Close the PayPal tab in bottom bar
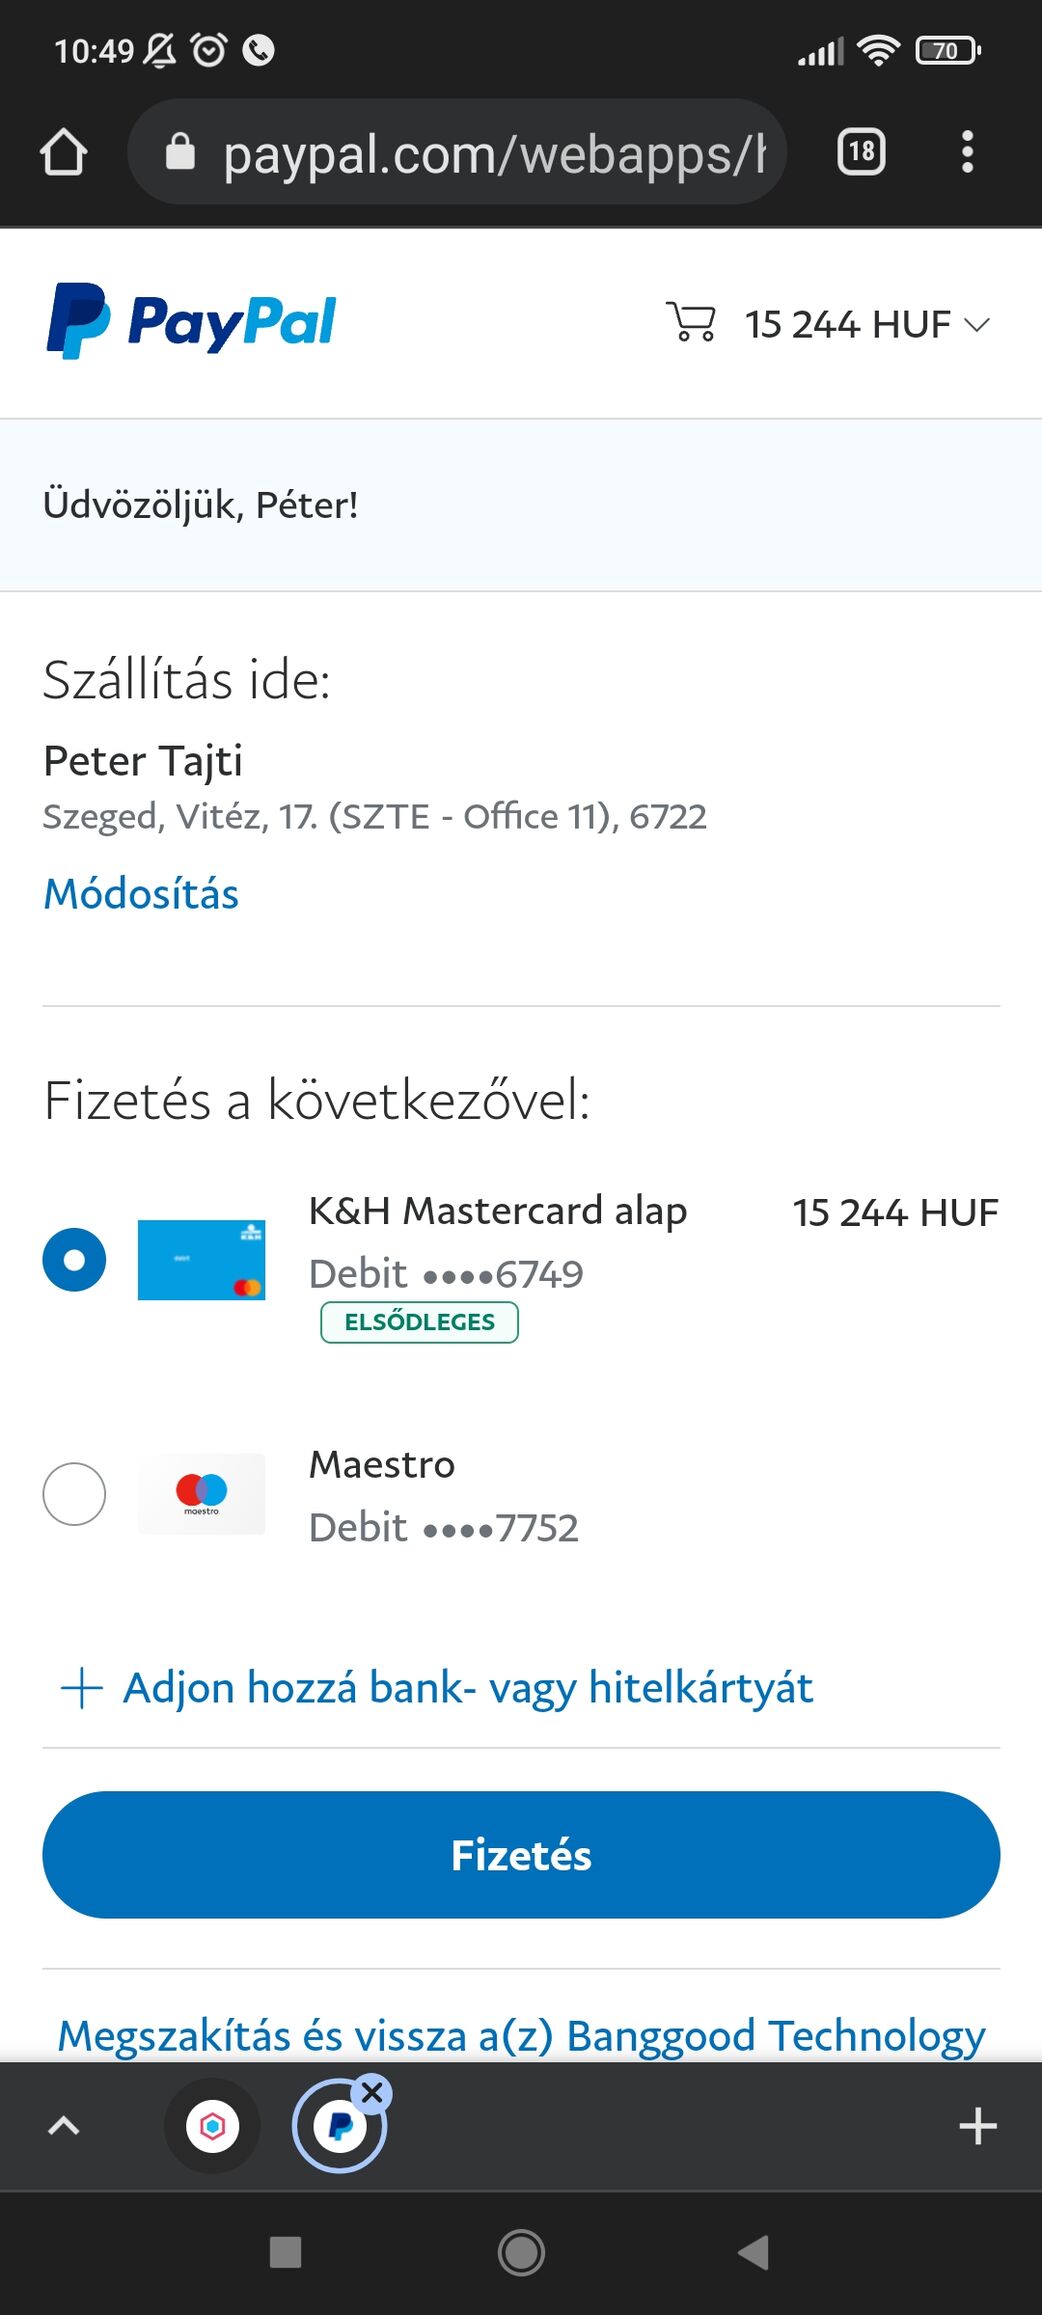Screen dimensions: 1042x2315 (x=372, y=2092)
